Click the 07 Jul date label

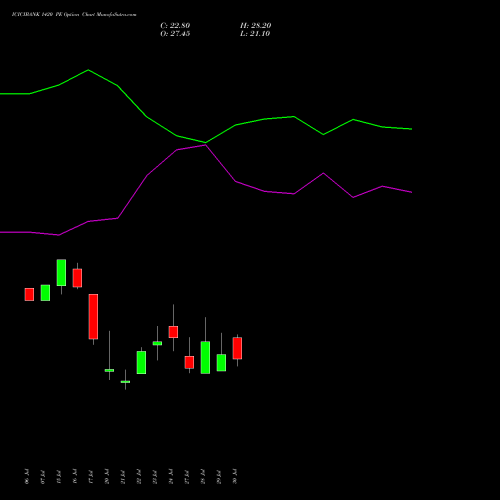point(43,477)
